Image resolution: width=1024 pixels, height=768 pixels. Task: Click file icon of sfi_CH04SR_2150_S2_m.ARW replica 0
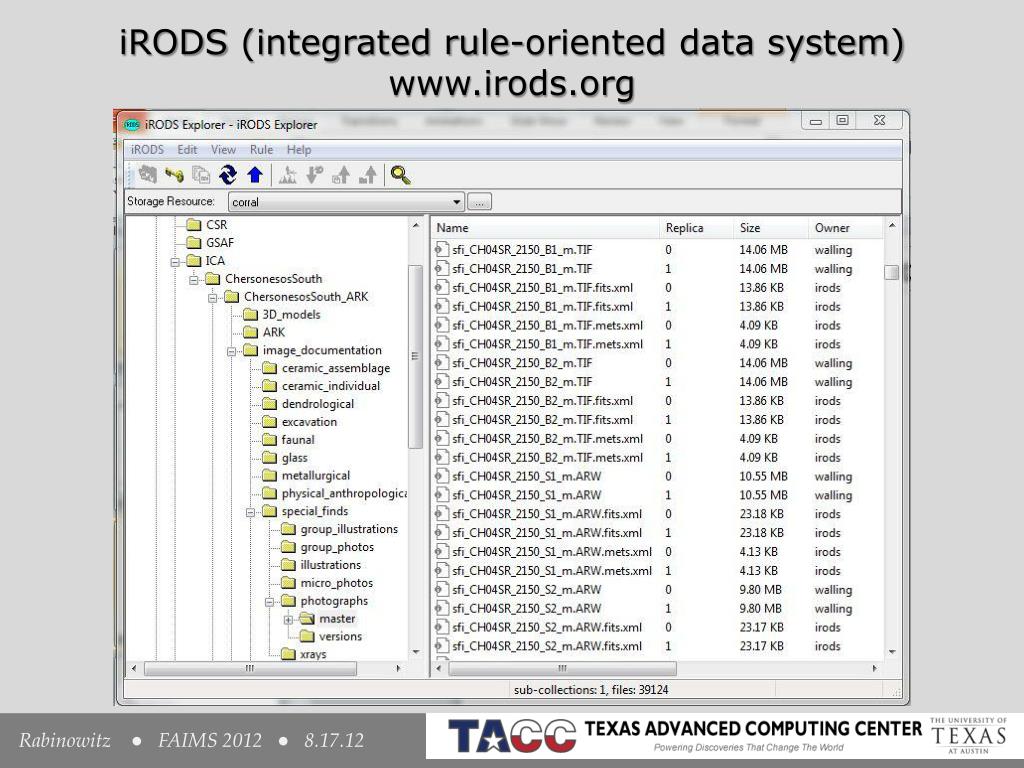pos(441,590)
